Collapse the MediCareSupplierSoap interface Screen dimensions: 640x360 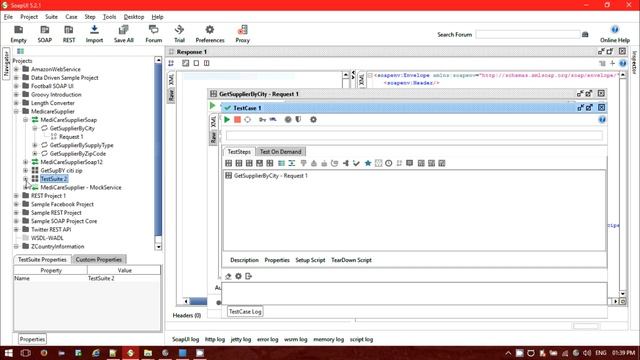25,120
